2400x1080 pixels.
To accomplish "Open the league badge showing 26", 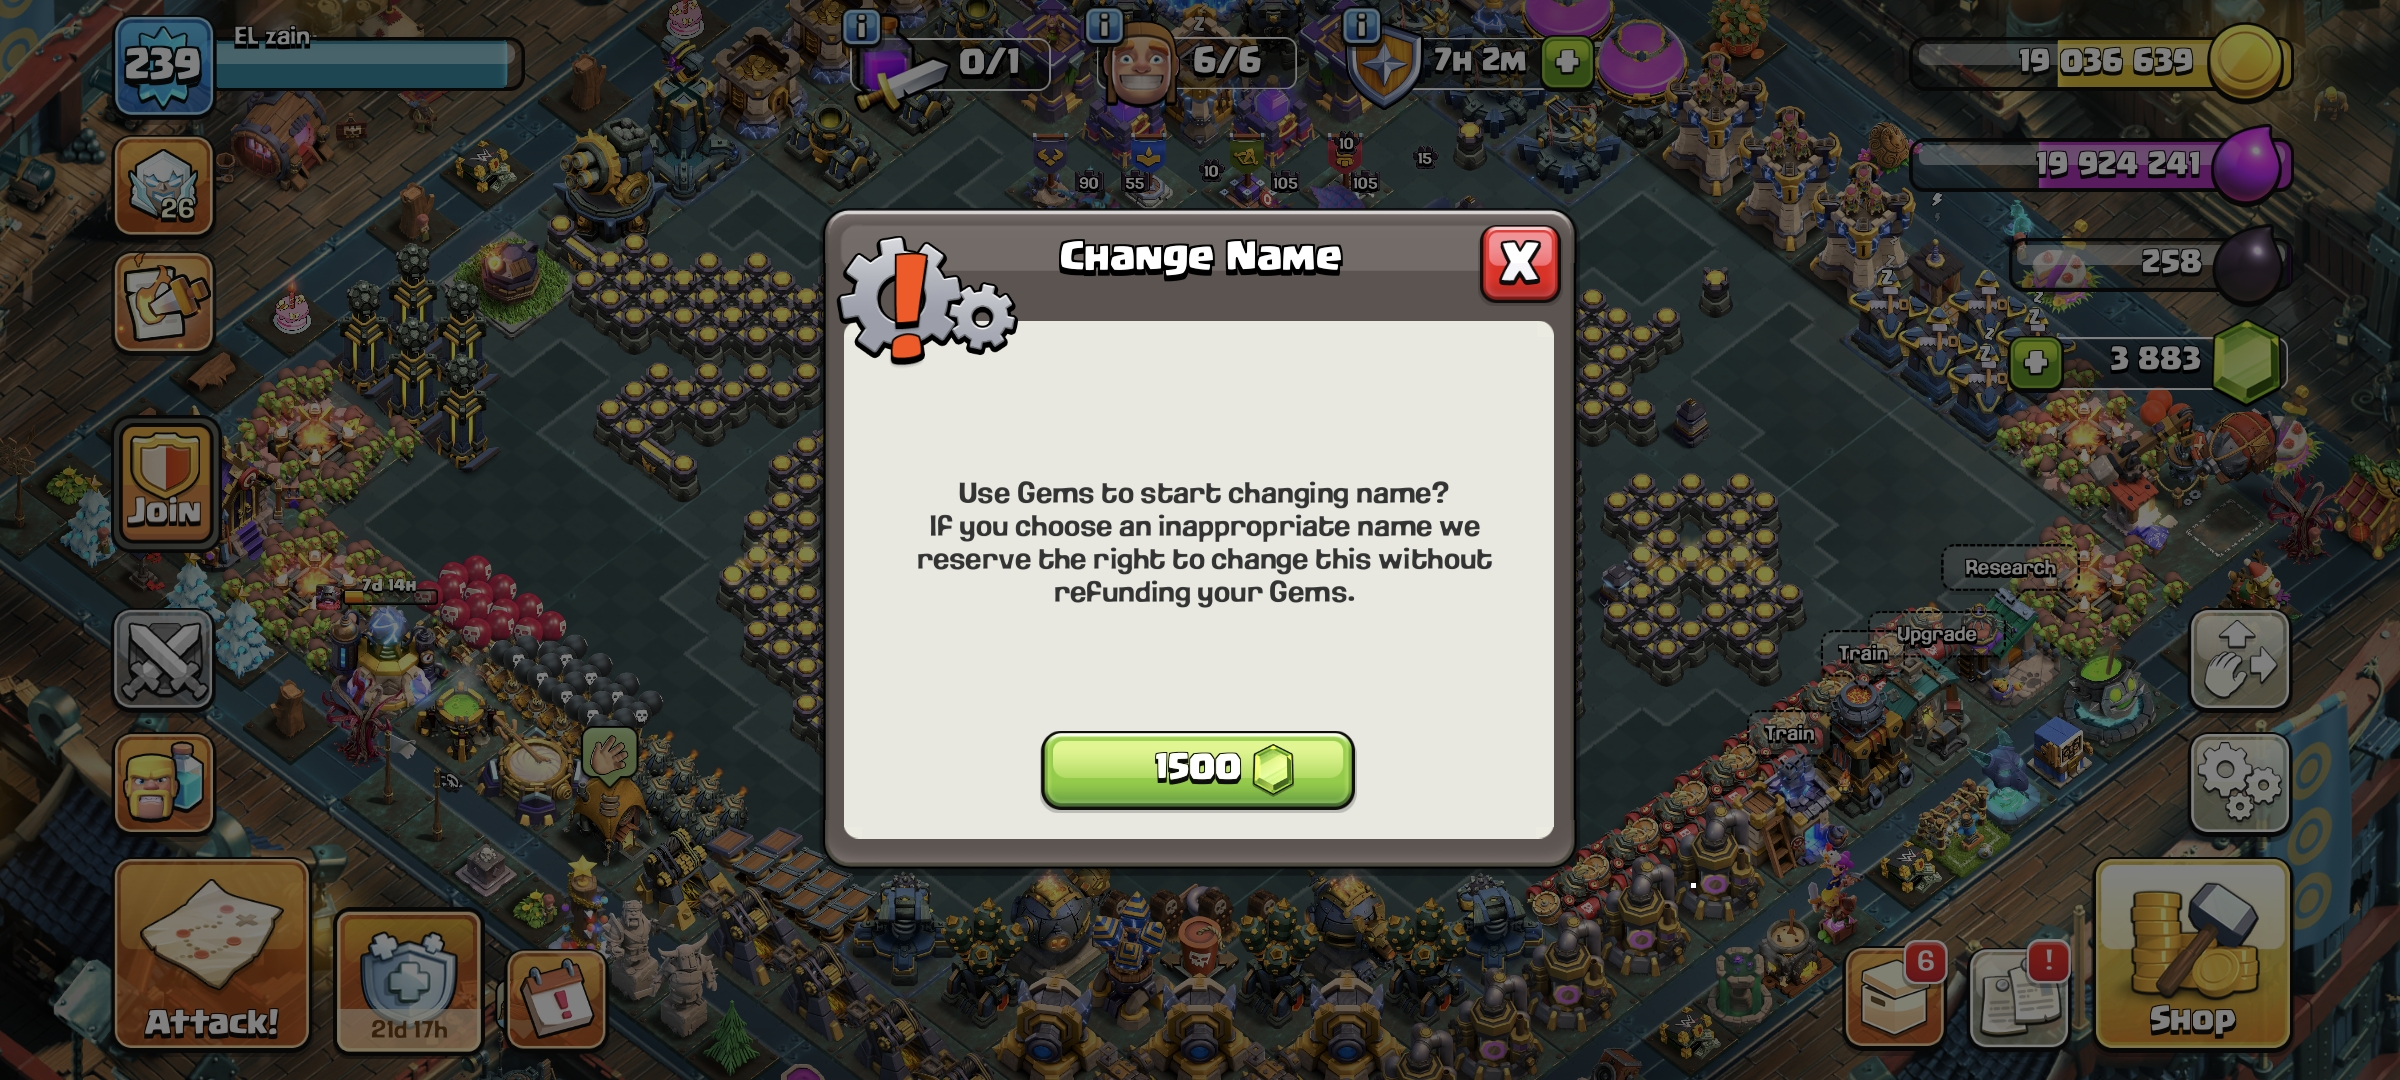I will [x=164, y=186].
